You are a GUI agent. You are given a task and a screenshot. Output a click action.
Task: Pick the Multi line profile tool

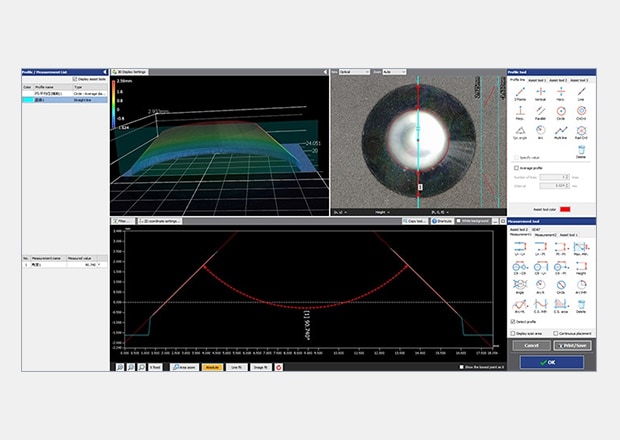(x=562, y=129)
